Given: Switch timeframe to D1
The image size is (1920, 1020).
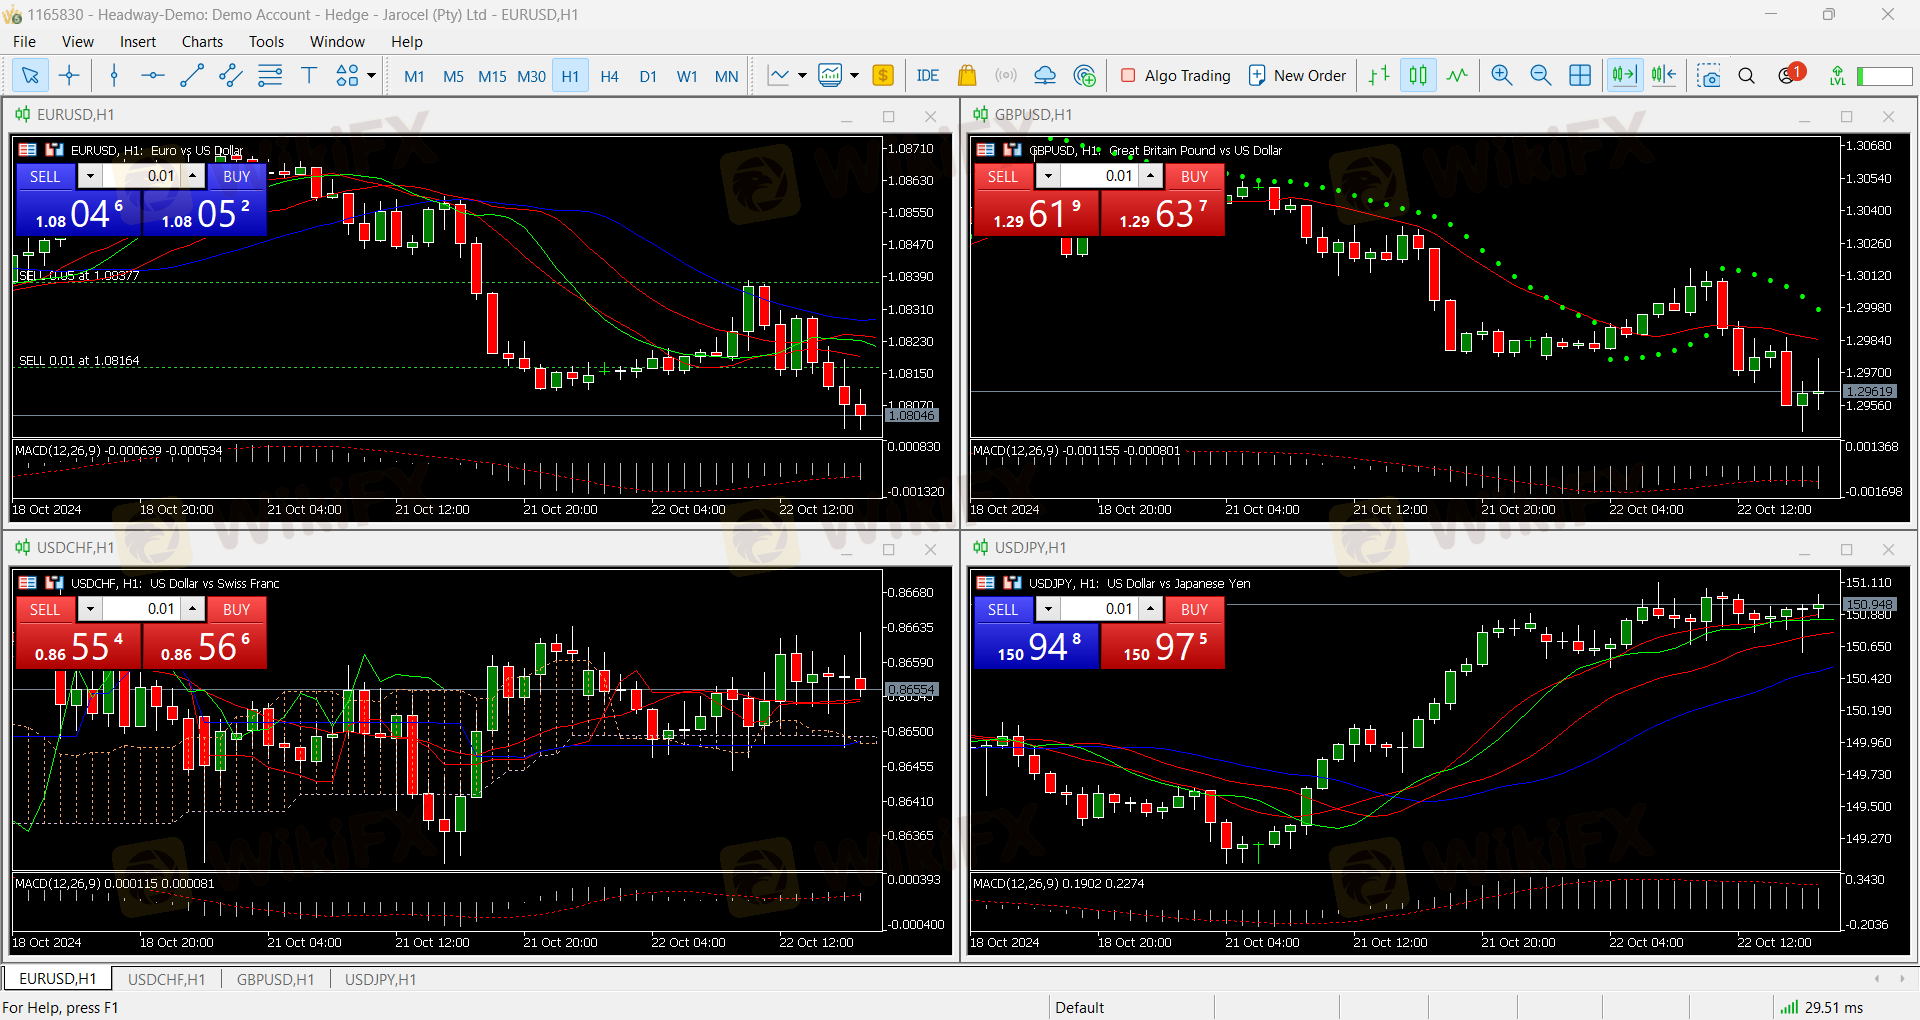Looking at the screenshot, I should (x=648, y=76).
